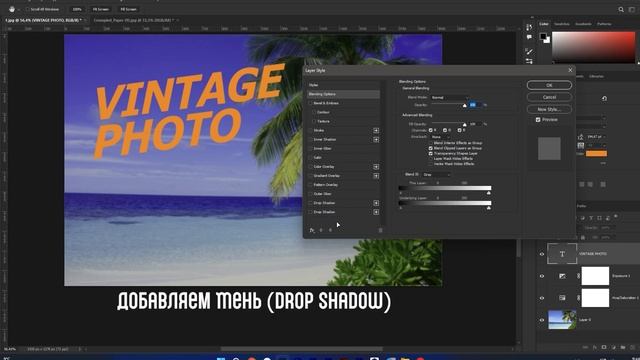
Task: Click the delete effect trash icon in dialog
Action: click(x=380, y=230)
